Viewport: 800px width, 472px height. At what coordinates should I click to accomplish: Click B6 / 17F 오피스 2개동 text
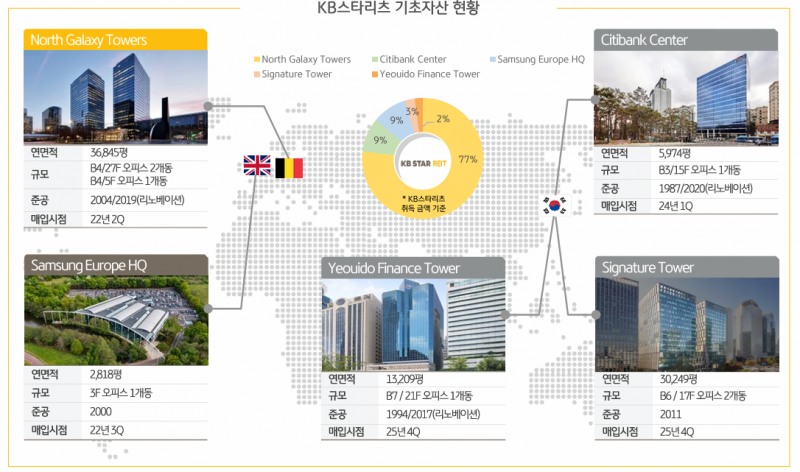[703, 395]
